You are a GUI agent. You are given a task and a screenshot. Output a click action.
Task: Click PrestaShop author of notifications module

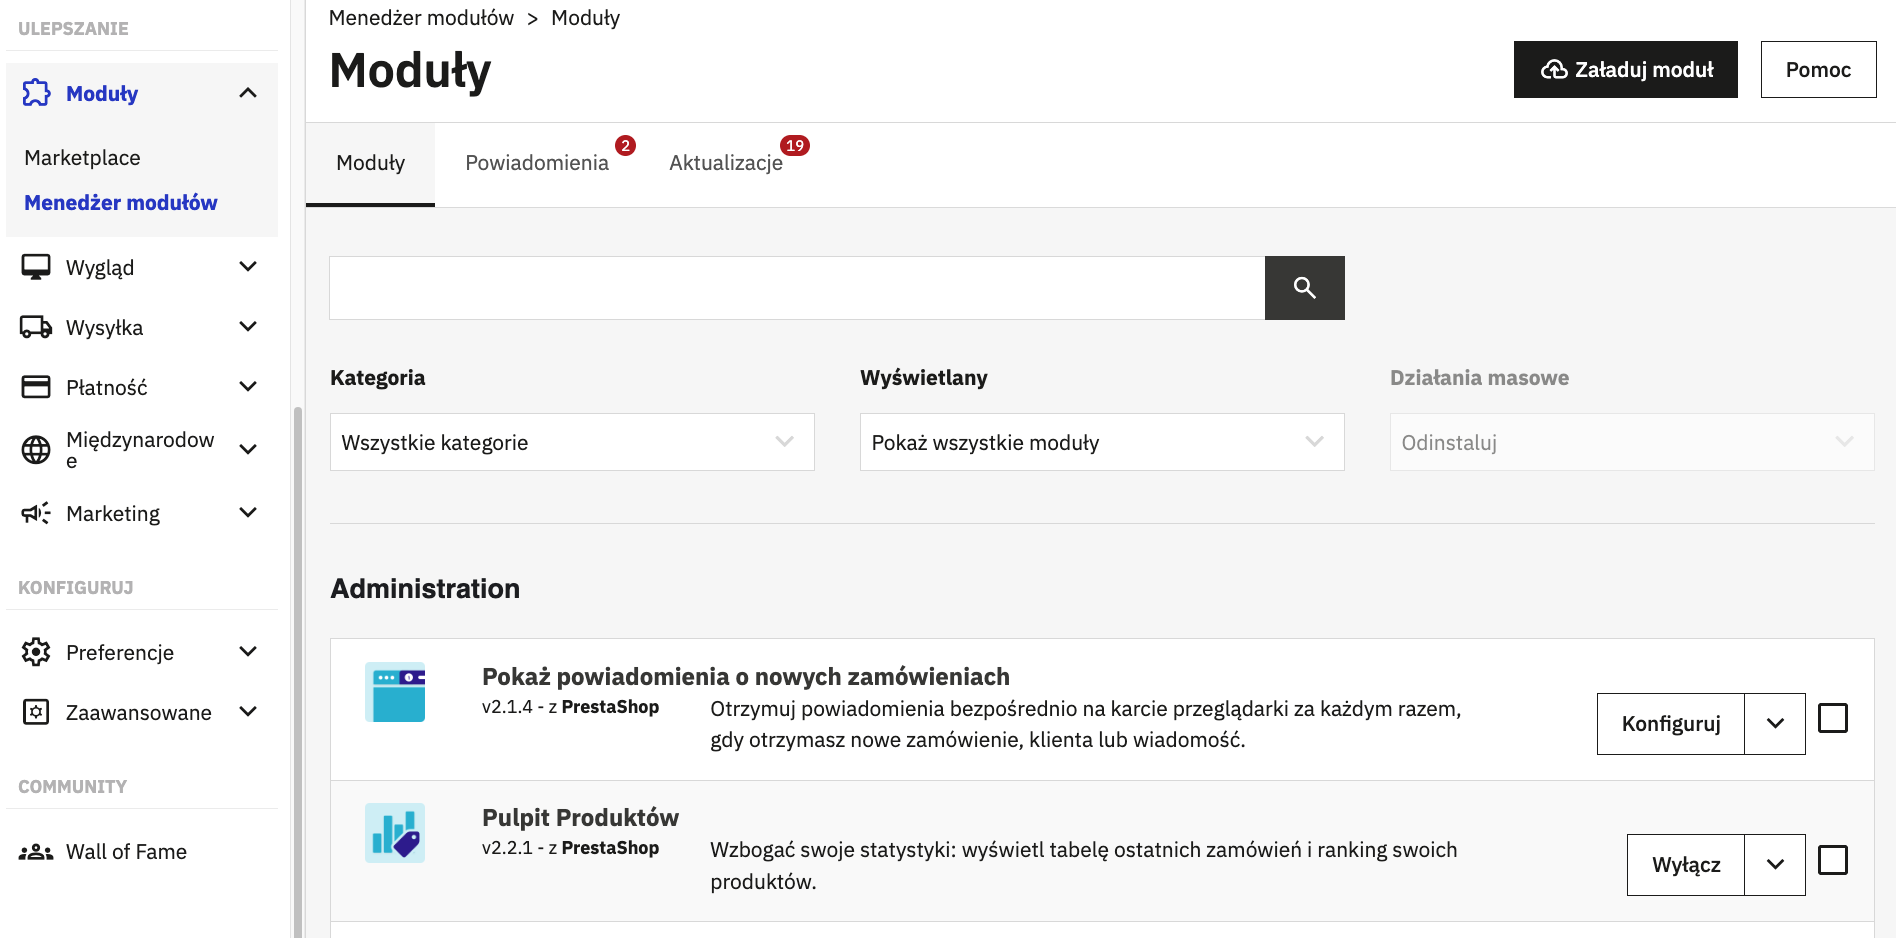pyautogui.click(x=610, y=707)
